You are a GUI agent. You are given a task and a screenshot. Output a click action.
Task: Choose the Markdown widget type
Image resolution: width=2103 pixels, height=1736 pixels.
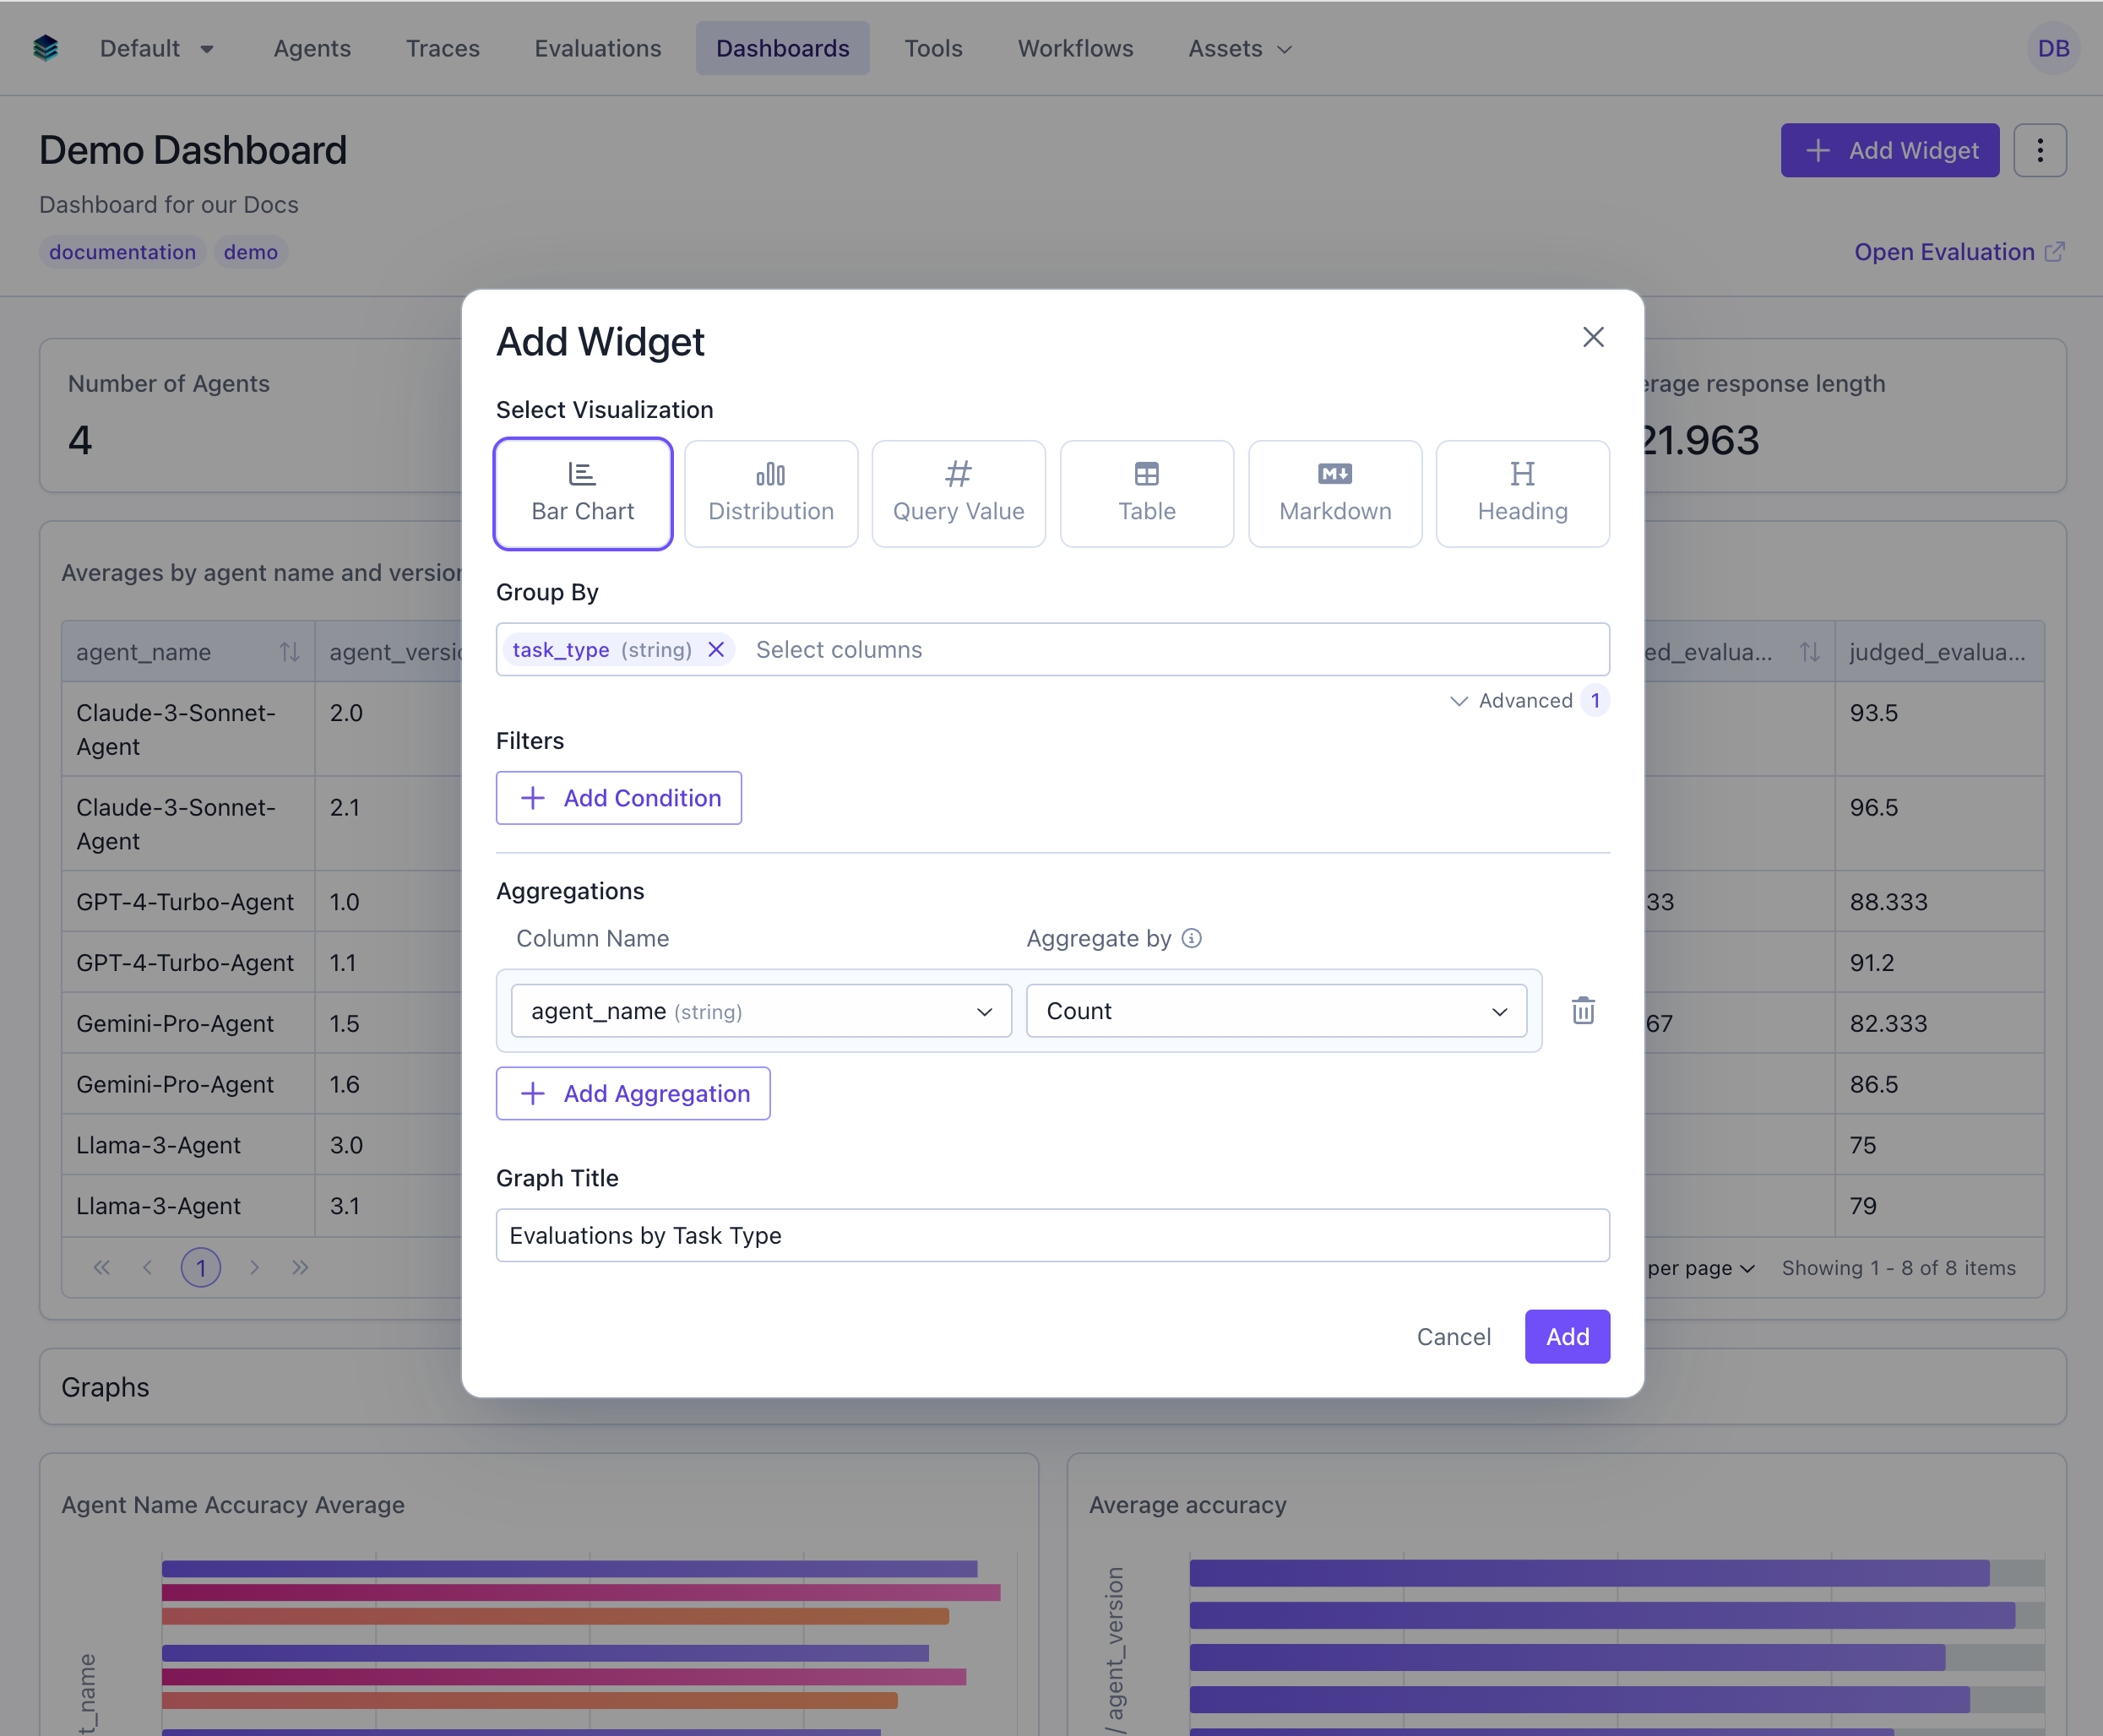[1334, 494]
